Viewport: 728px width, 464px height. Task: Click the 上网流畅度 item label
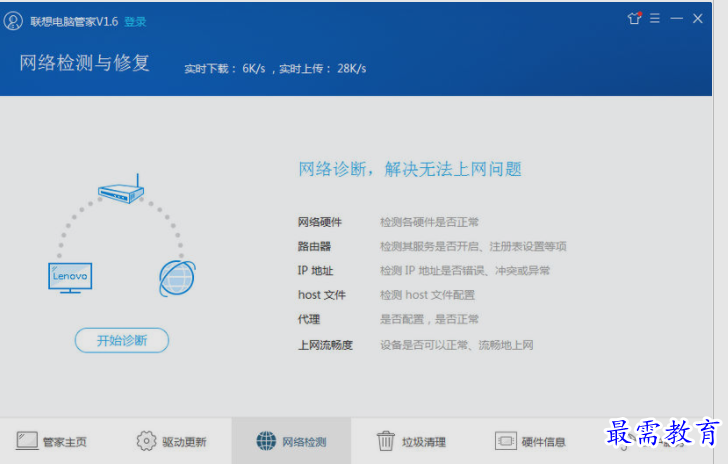[x=325, y=345]
